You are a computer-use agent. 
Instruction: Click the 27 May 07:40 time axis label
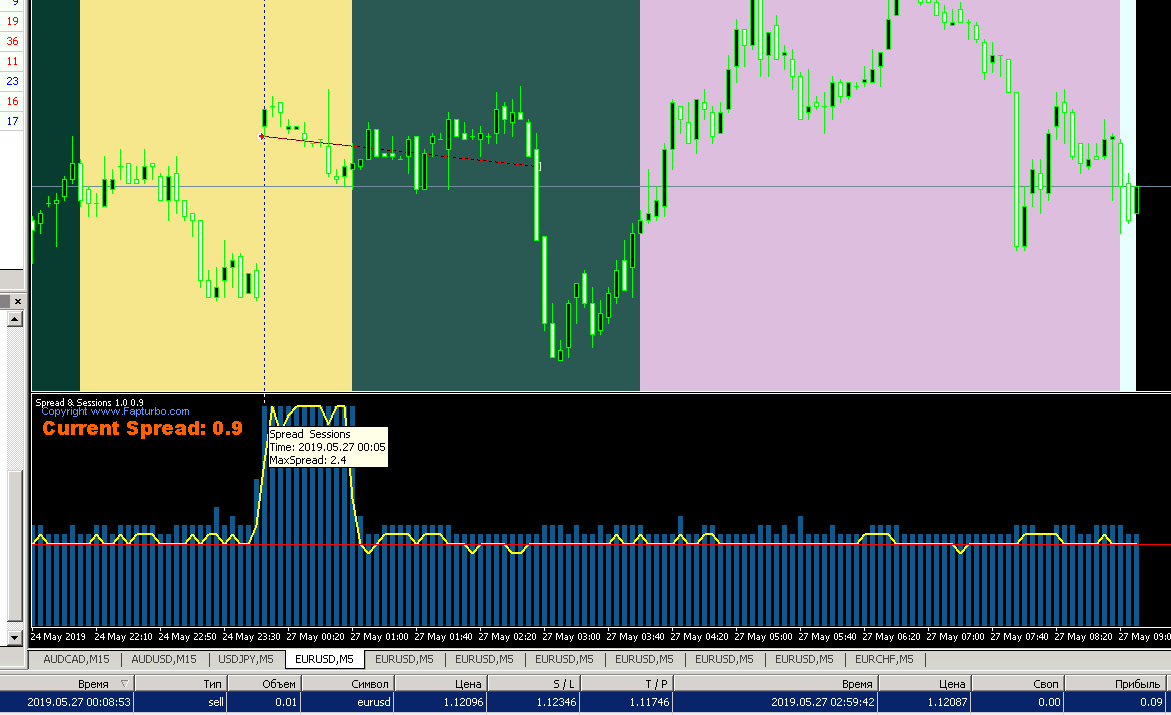[x=1019, y=637]
